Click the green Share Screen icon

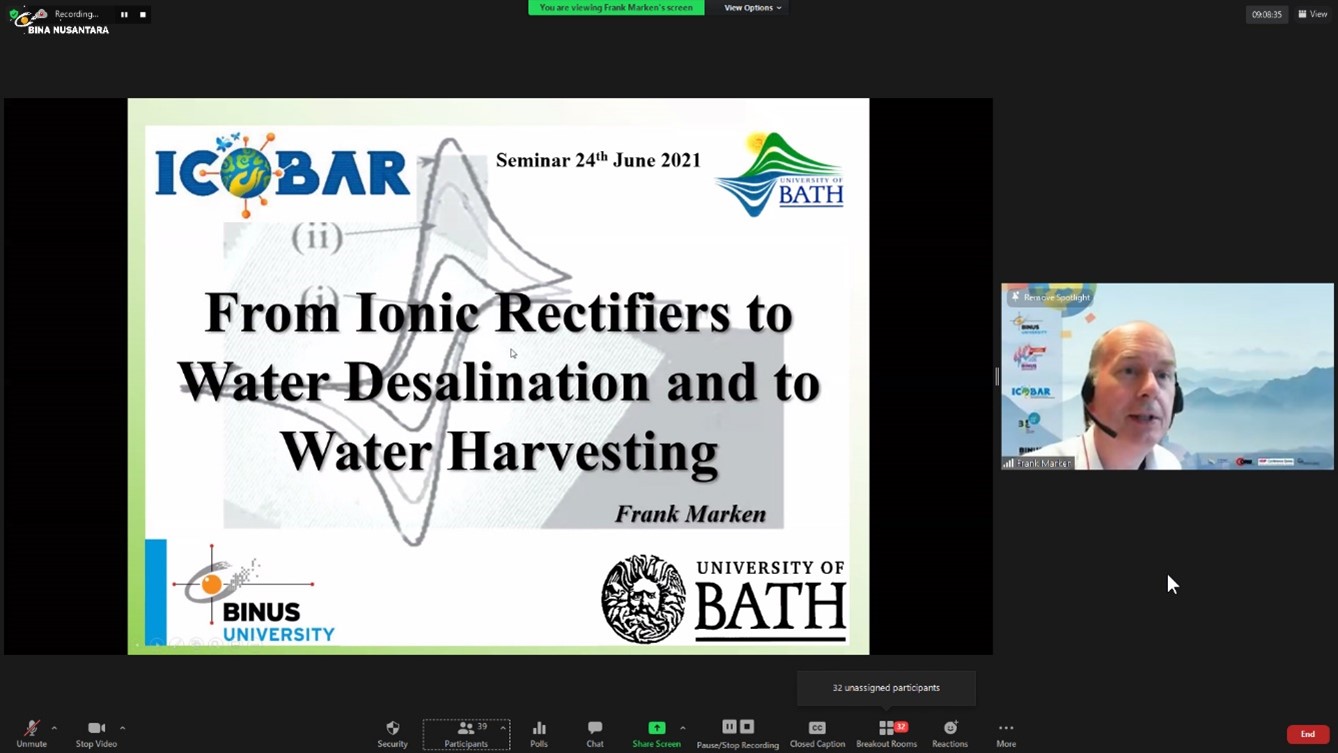[x=657, y=728]
